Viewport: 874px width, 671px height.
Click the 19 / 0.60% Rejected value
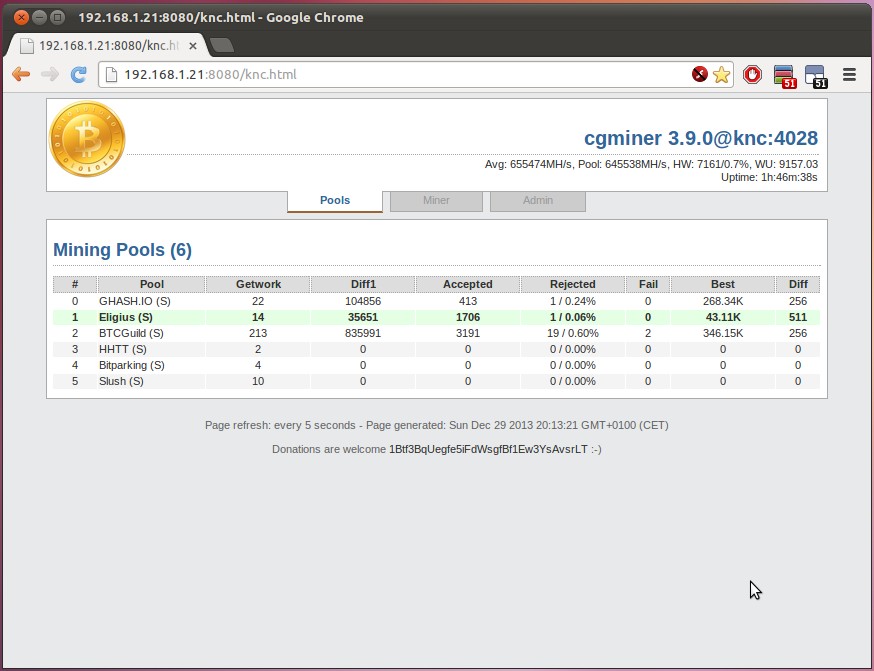pyautogui.click(x=574, y=333)
